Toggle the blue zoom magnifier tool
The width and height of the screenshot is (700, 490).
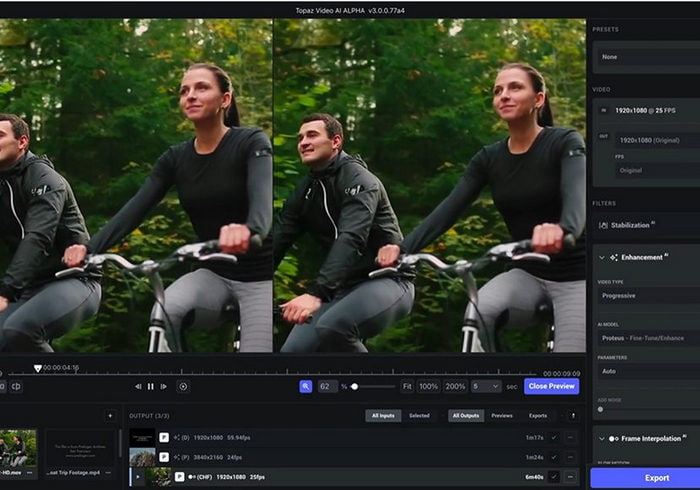pos(306,386)
